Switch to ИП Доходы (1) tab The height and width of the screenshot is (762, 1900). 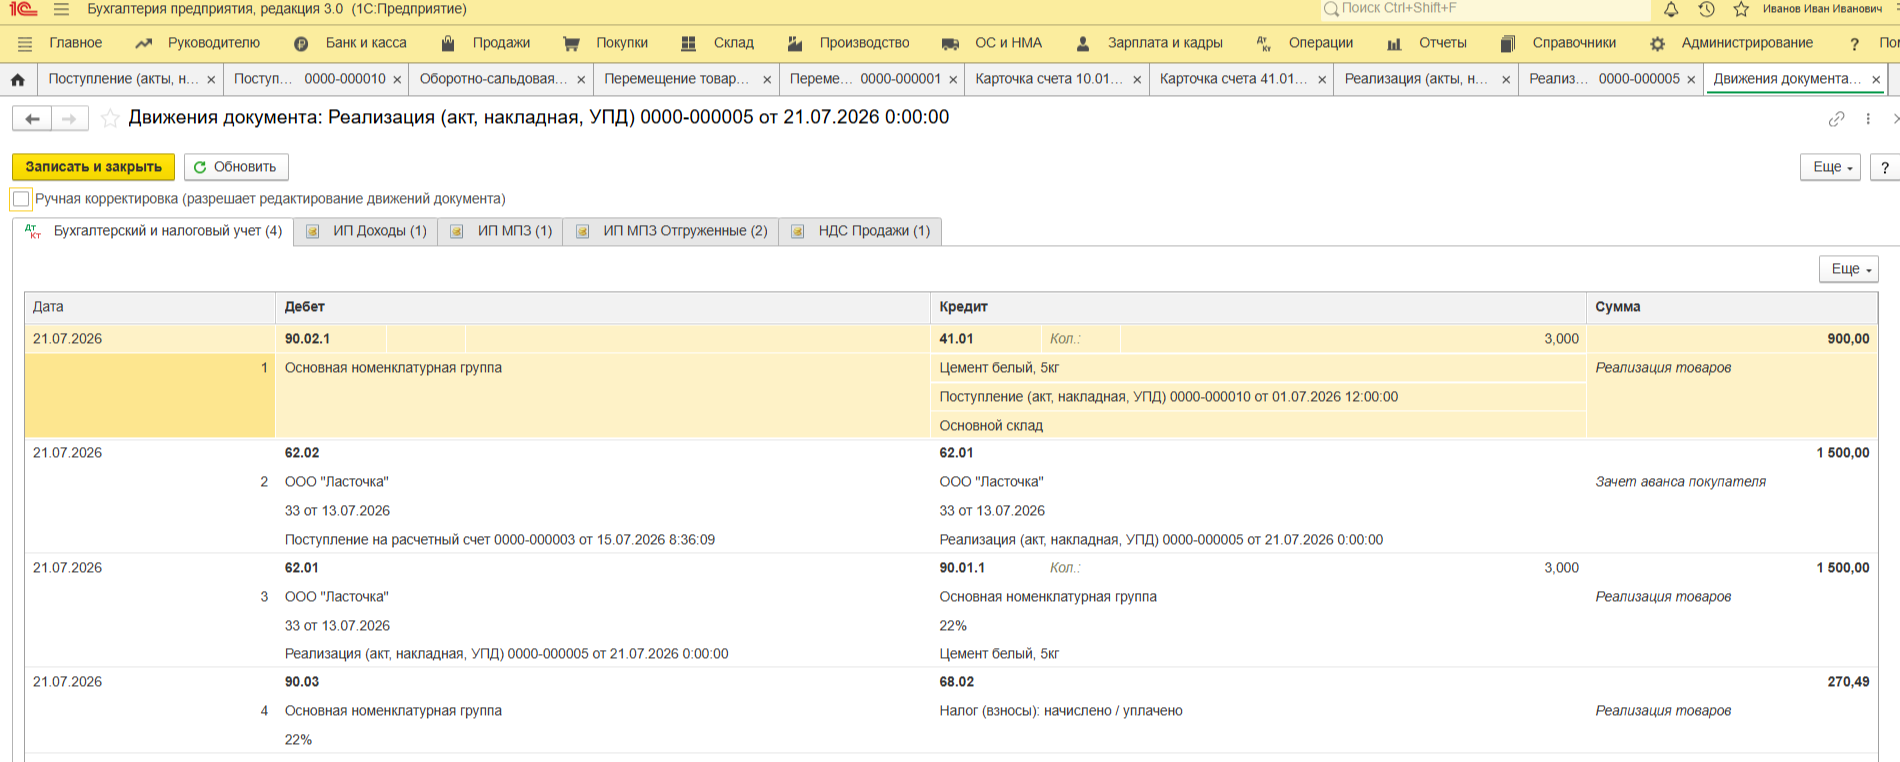(367, 231)
